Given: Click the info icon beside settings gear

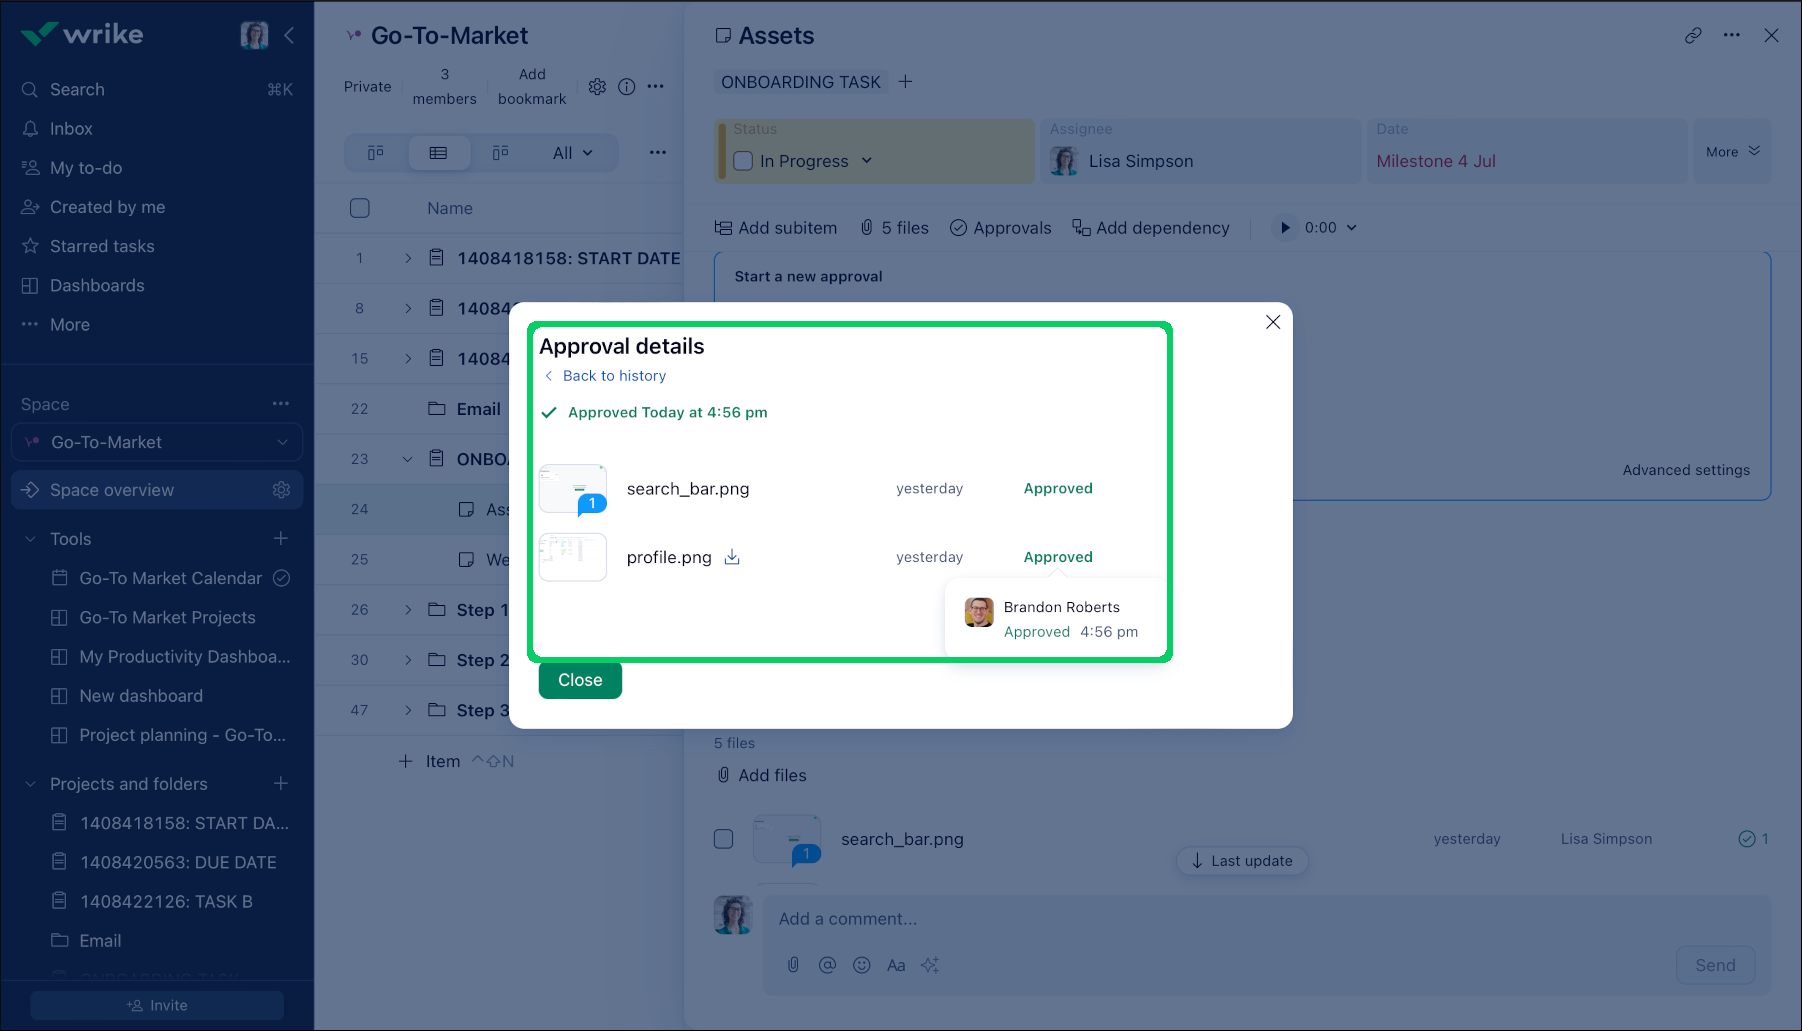Looking at the screenshot, I should coord(627,87).
